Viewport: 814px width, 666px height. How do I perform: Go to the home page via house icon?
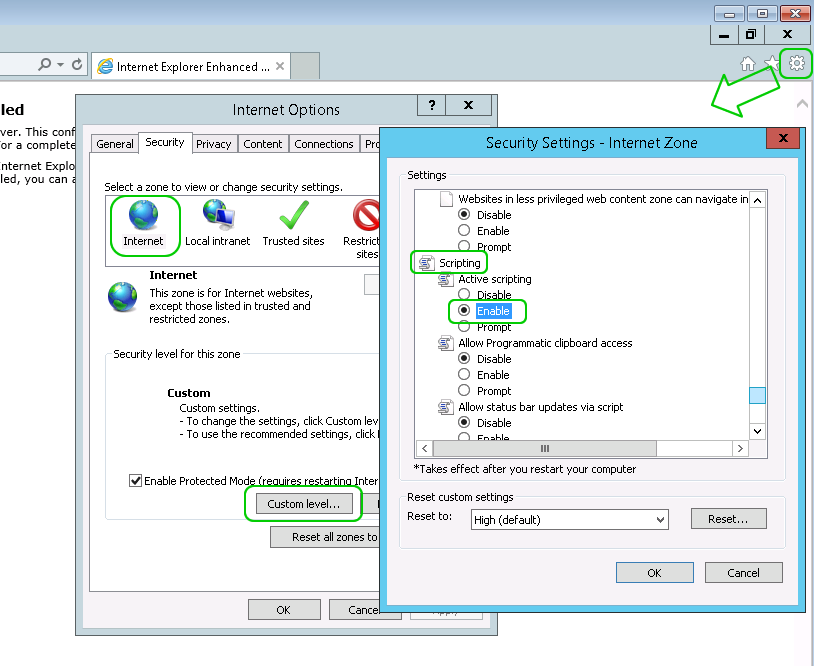[748, 64]
